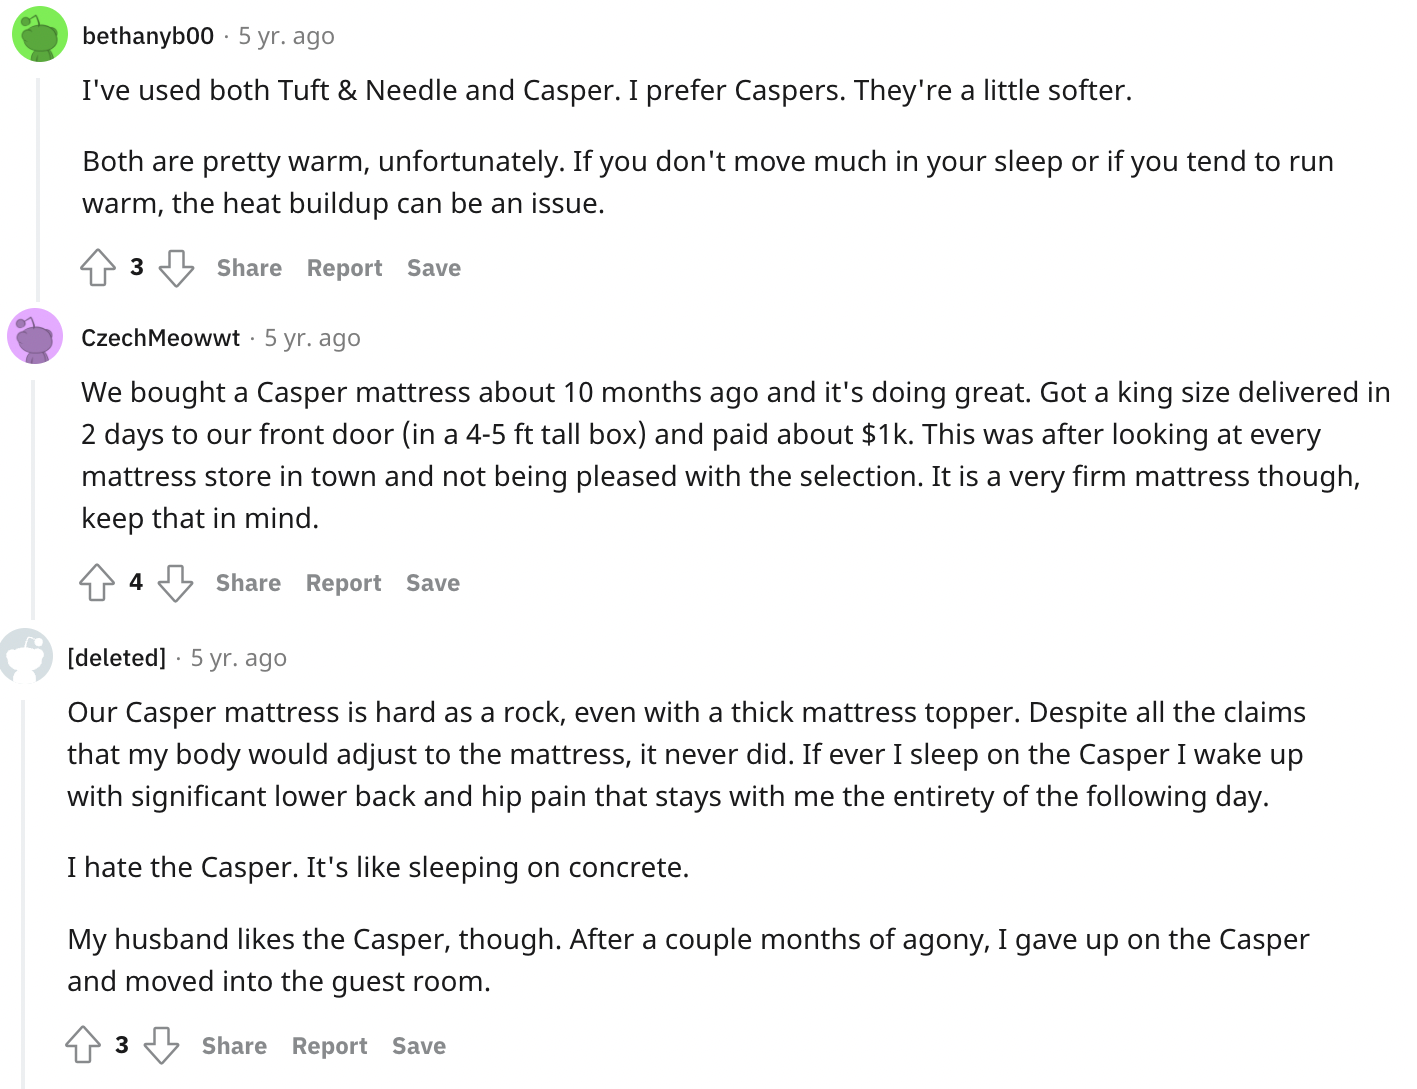Viewport: 1417px width, 1089px height.
Task: Click the deleted user's gray avatar
Action: point(26,656)
